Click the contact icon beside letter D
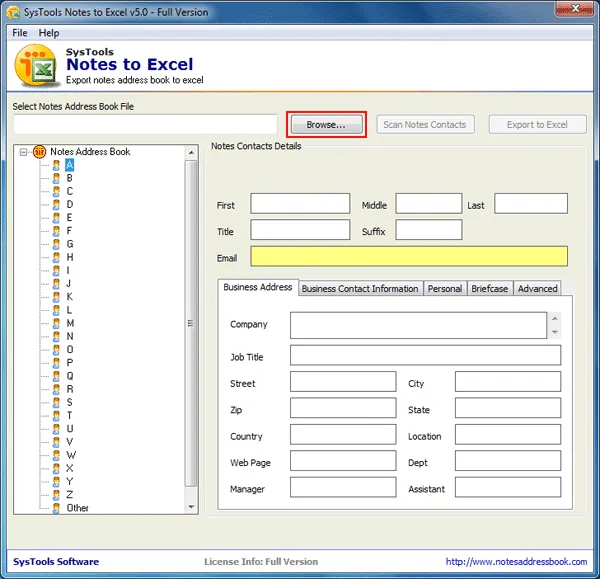The height and width of the screenshot is (579, 600). click(x=56, y=204)
